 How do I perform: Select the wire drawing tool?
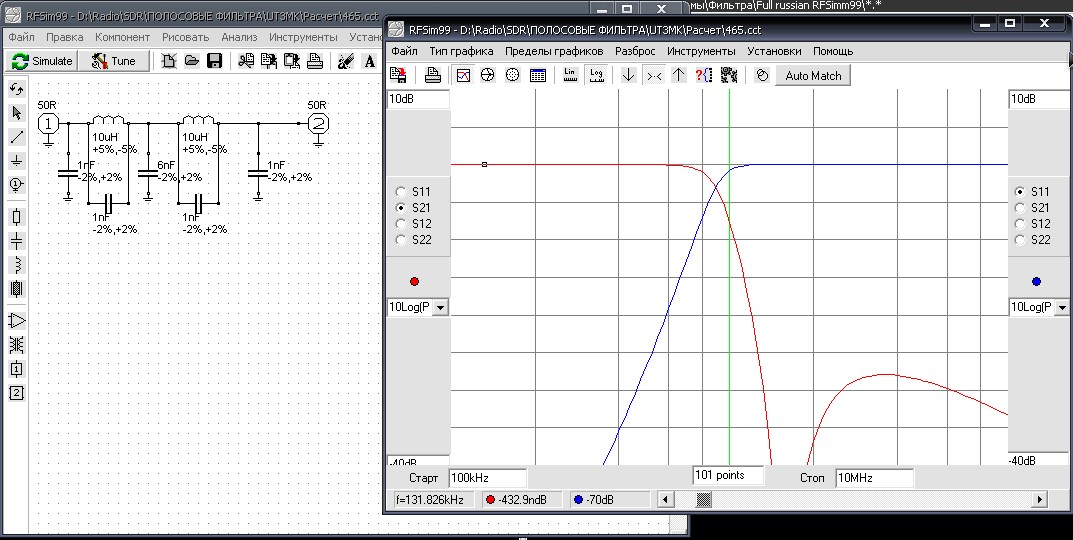(17, 137)
